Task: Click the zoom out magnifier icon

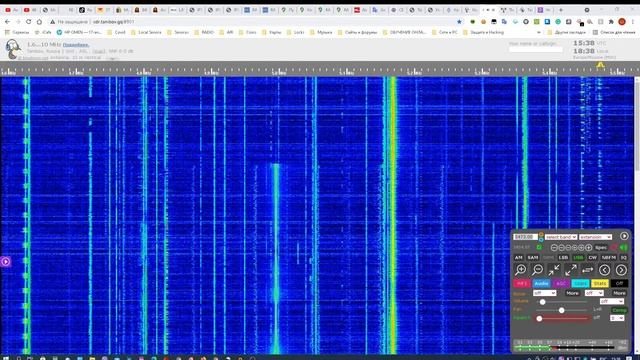Action: (538, 270)
